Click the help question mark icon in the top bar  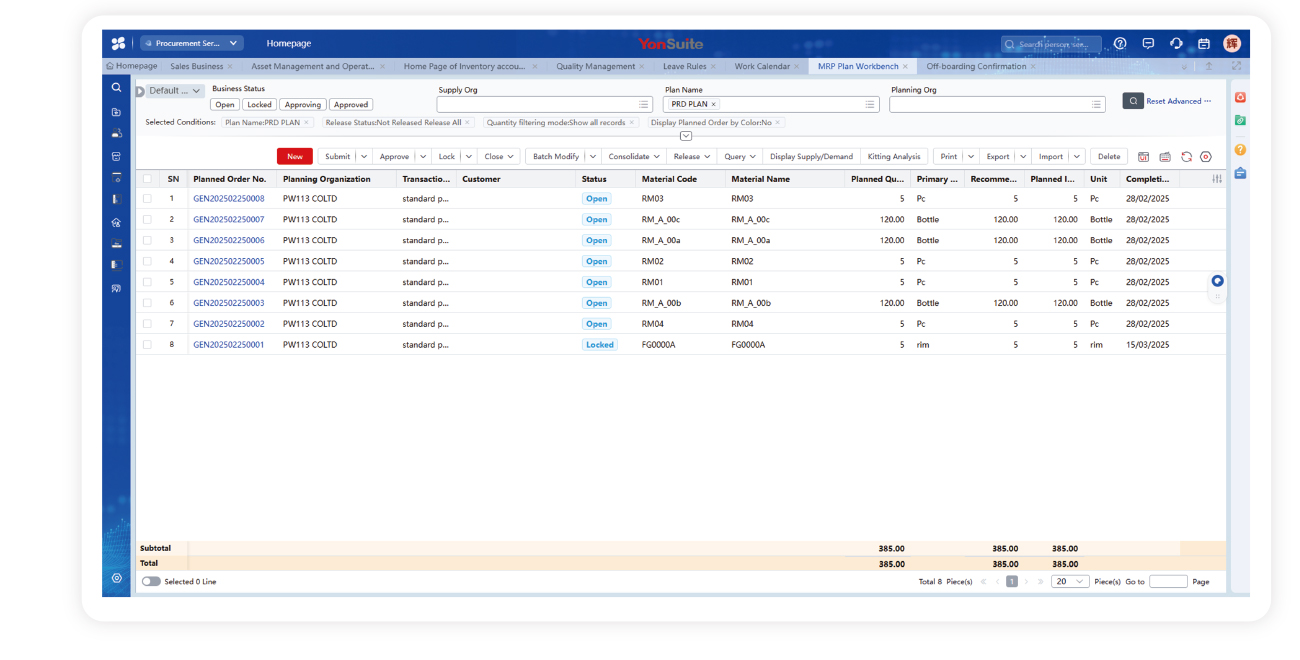coord(1120,44)
